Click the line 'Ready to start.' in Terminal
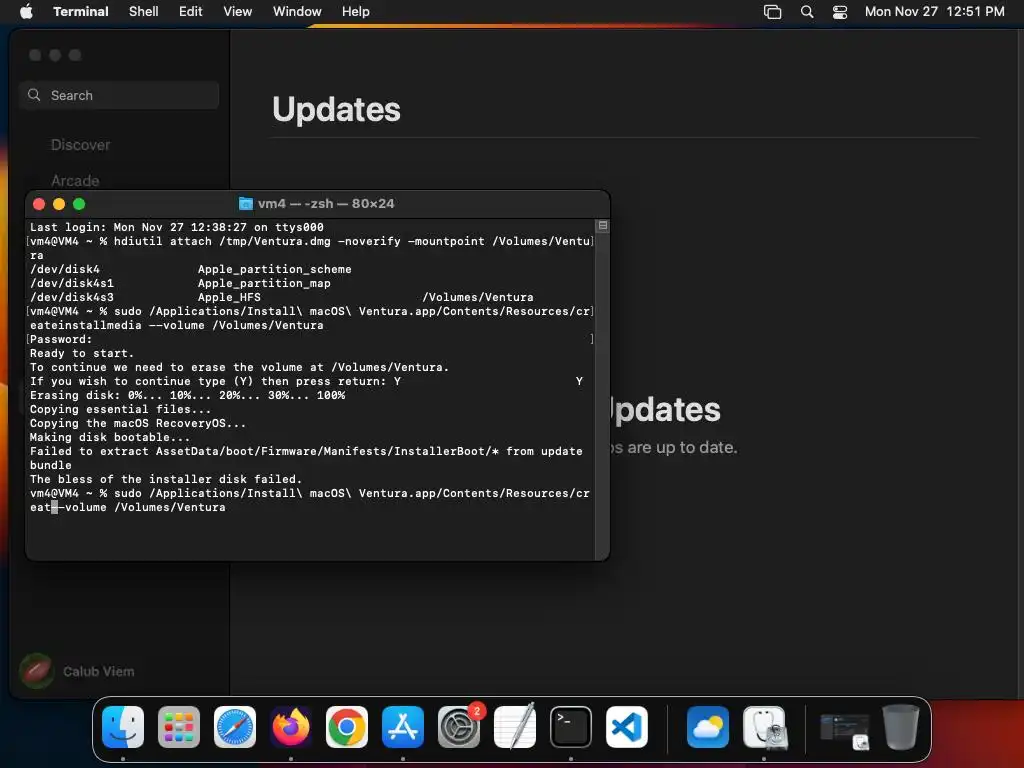This screenshot has height=768, width=1024. pos(82,353)
